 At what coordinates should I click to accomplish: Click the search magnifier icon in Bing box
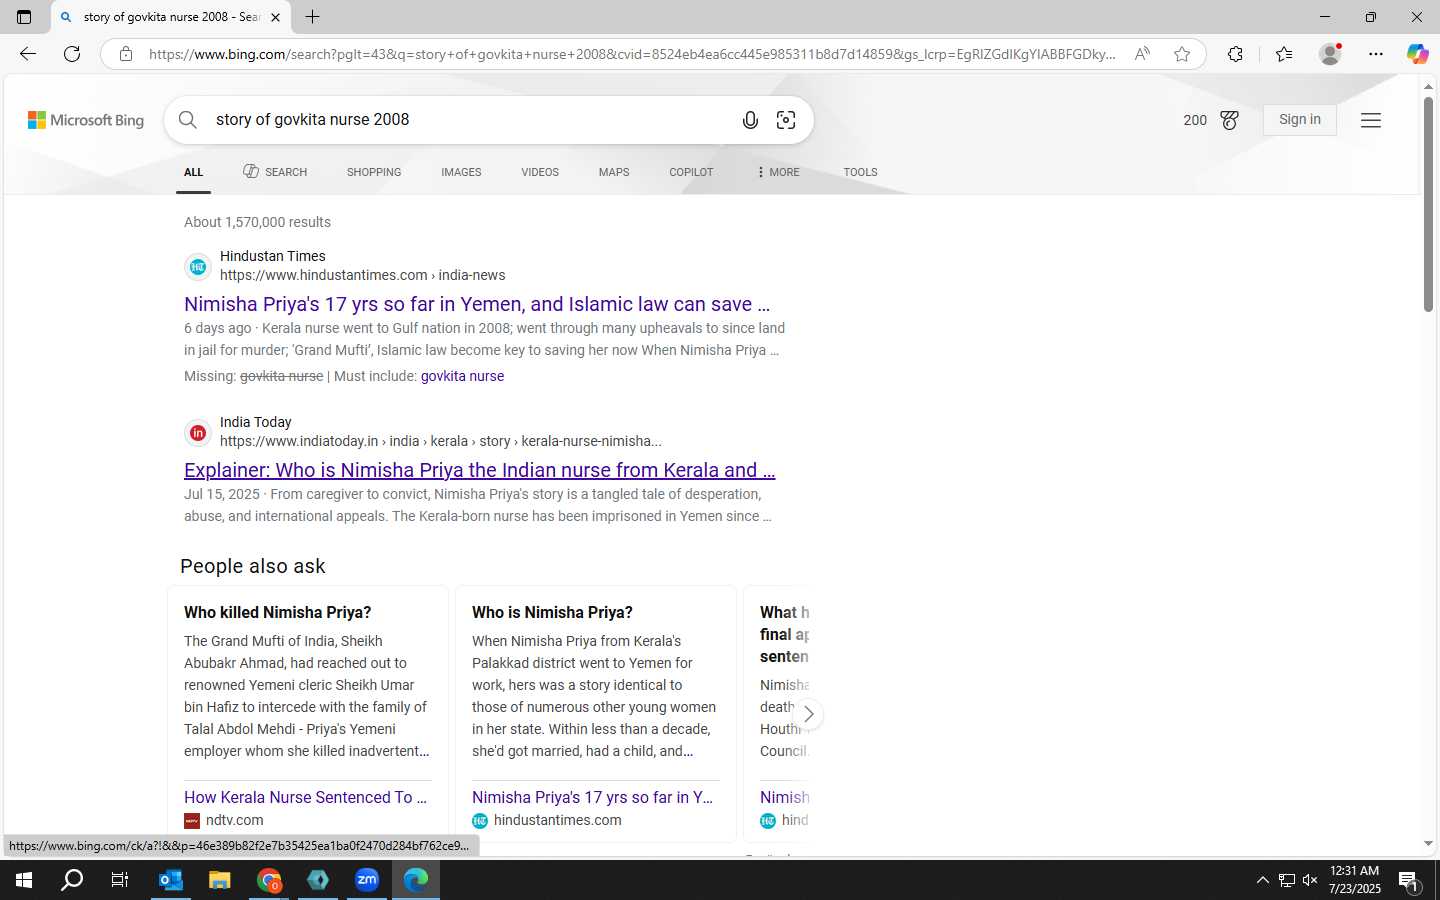188,120
